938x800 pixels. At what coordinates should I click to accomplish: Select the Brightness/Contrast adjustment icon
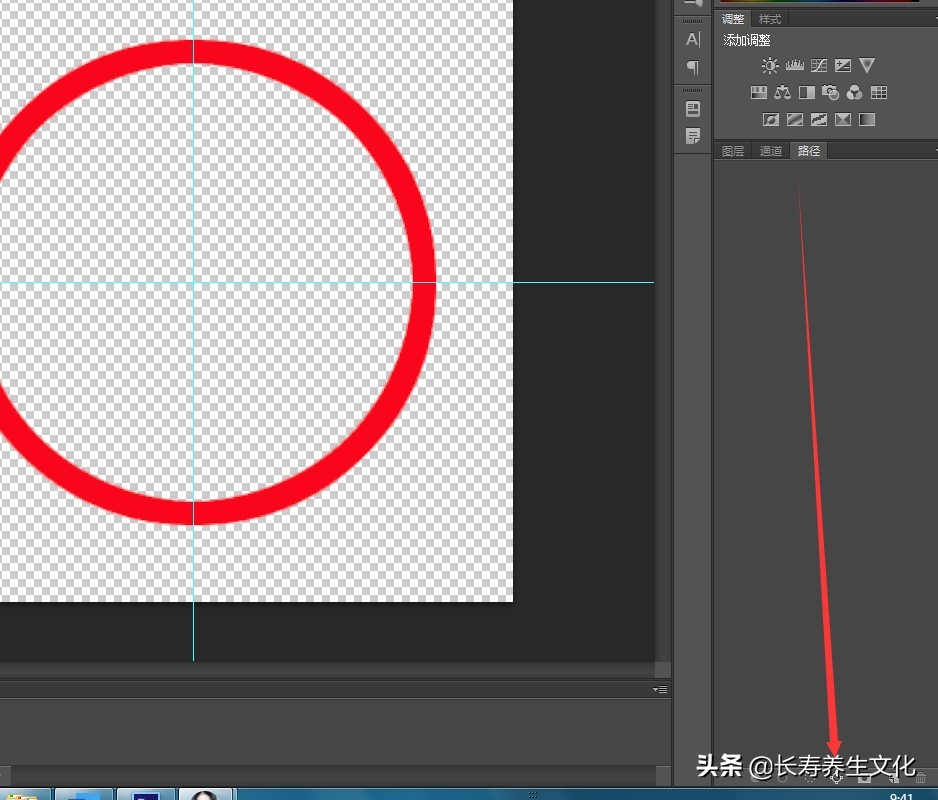point(770,65)
